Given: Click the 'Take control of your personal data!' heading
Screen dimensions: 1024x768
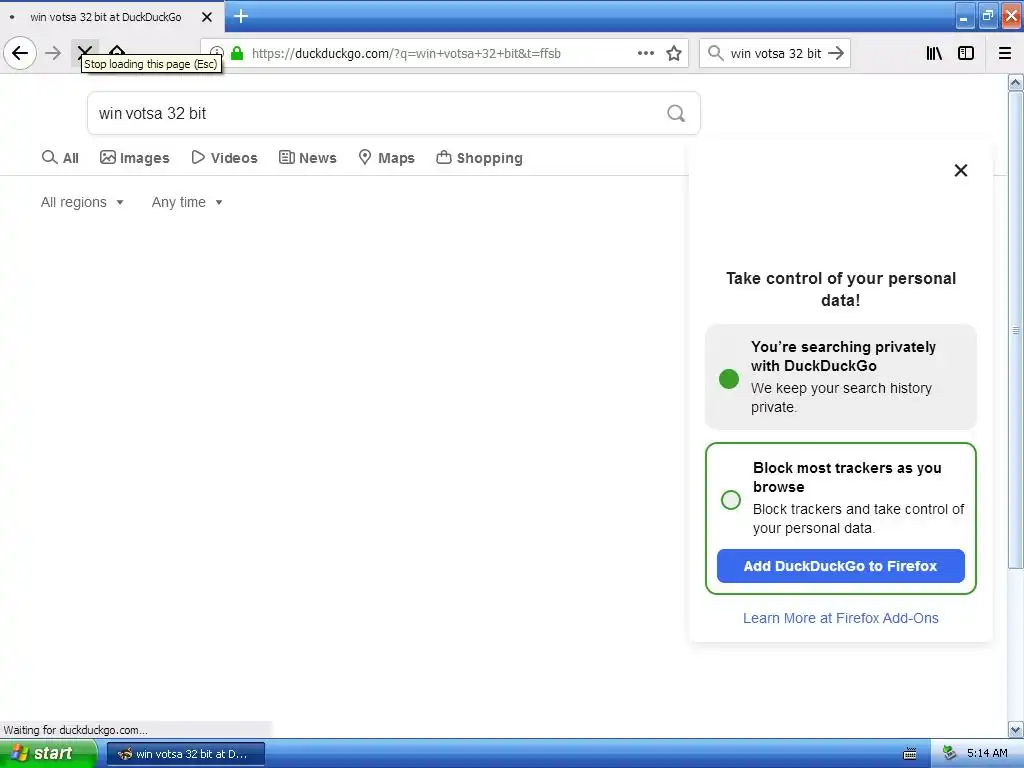Looking at the screenshot, I should click(x=840, y=289).
